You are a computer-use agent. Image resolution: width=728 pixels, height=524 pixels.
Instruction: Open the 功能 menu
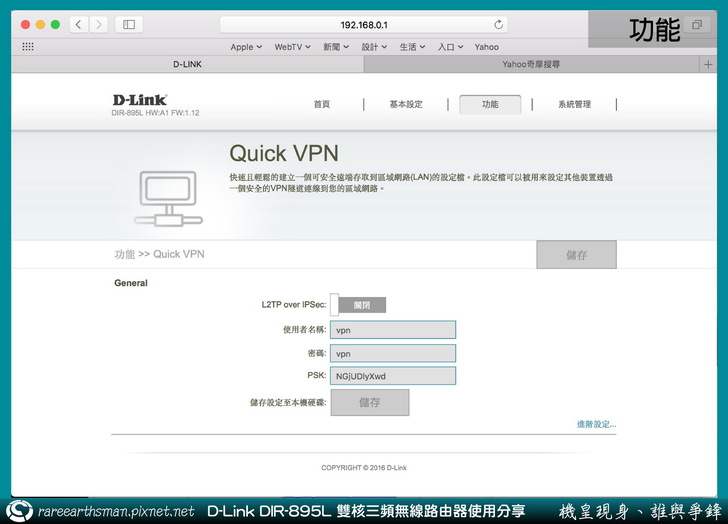490,104
